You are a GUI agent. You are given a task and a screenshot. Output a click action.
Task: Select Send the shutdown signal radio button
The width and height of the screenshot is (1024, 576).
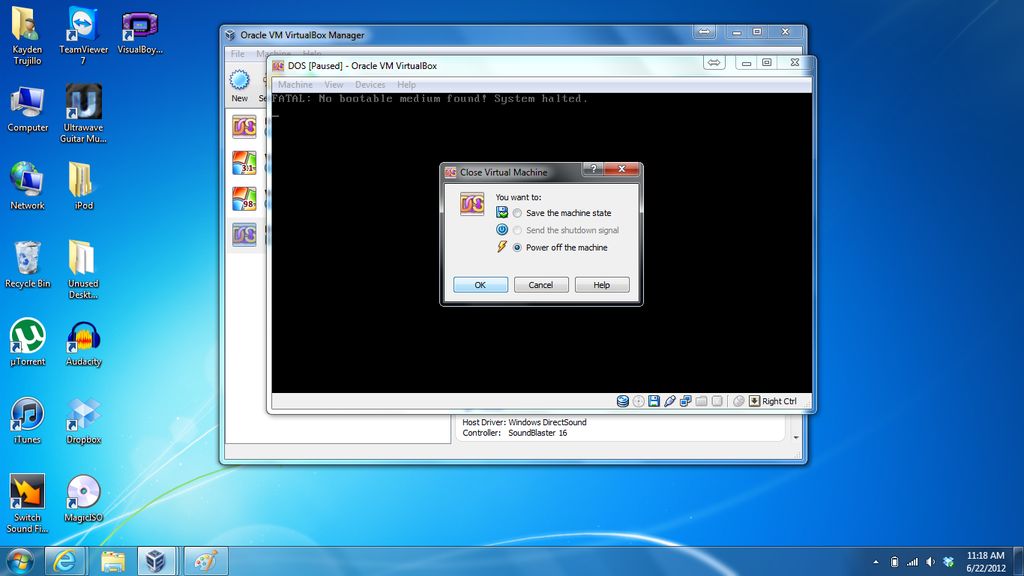(x=517, y=231)
